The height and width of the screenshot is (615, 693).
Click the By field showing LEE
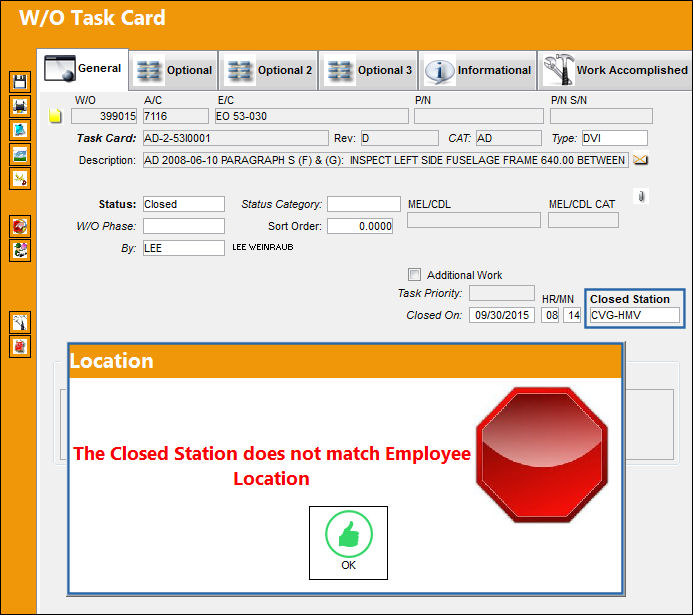(x=183, y=248)
